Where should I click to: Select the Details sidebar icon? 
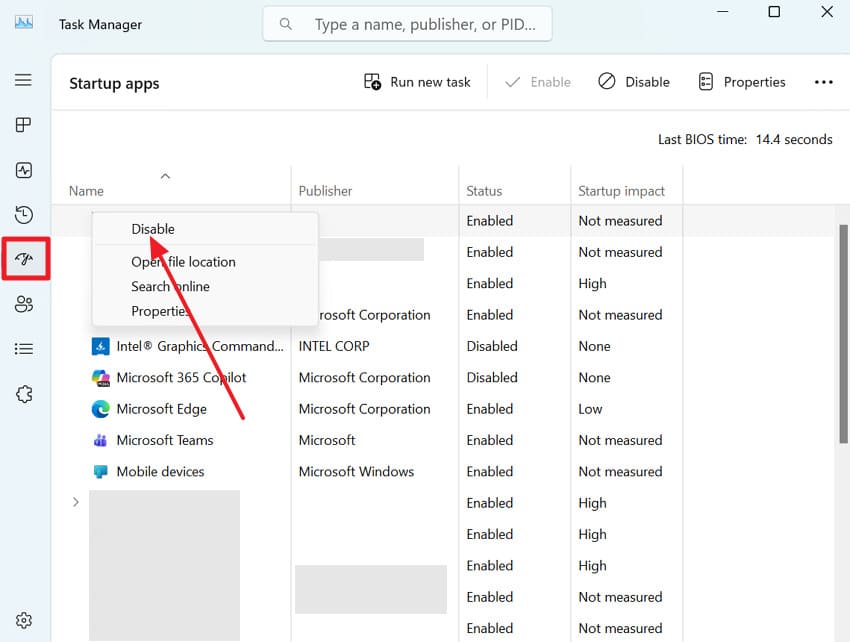click(24, 348)
